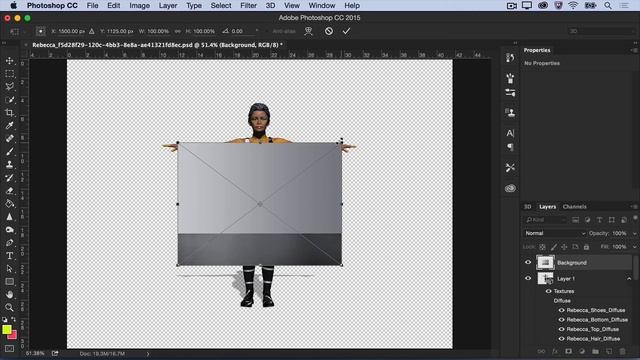Screen dimensions: 640x360
Task: Select the Move tool
Action: pos(9,61)
